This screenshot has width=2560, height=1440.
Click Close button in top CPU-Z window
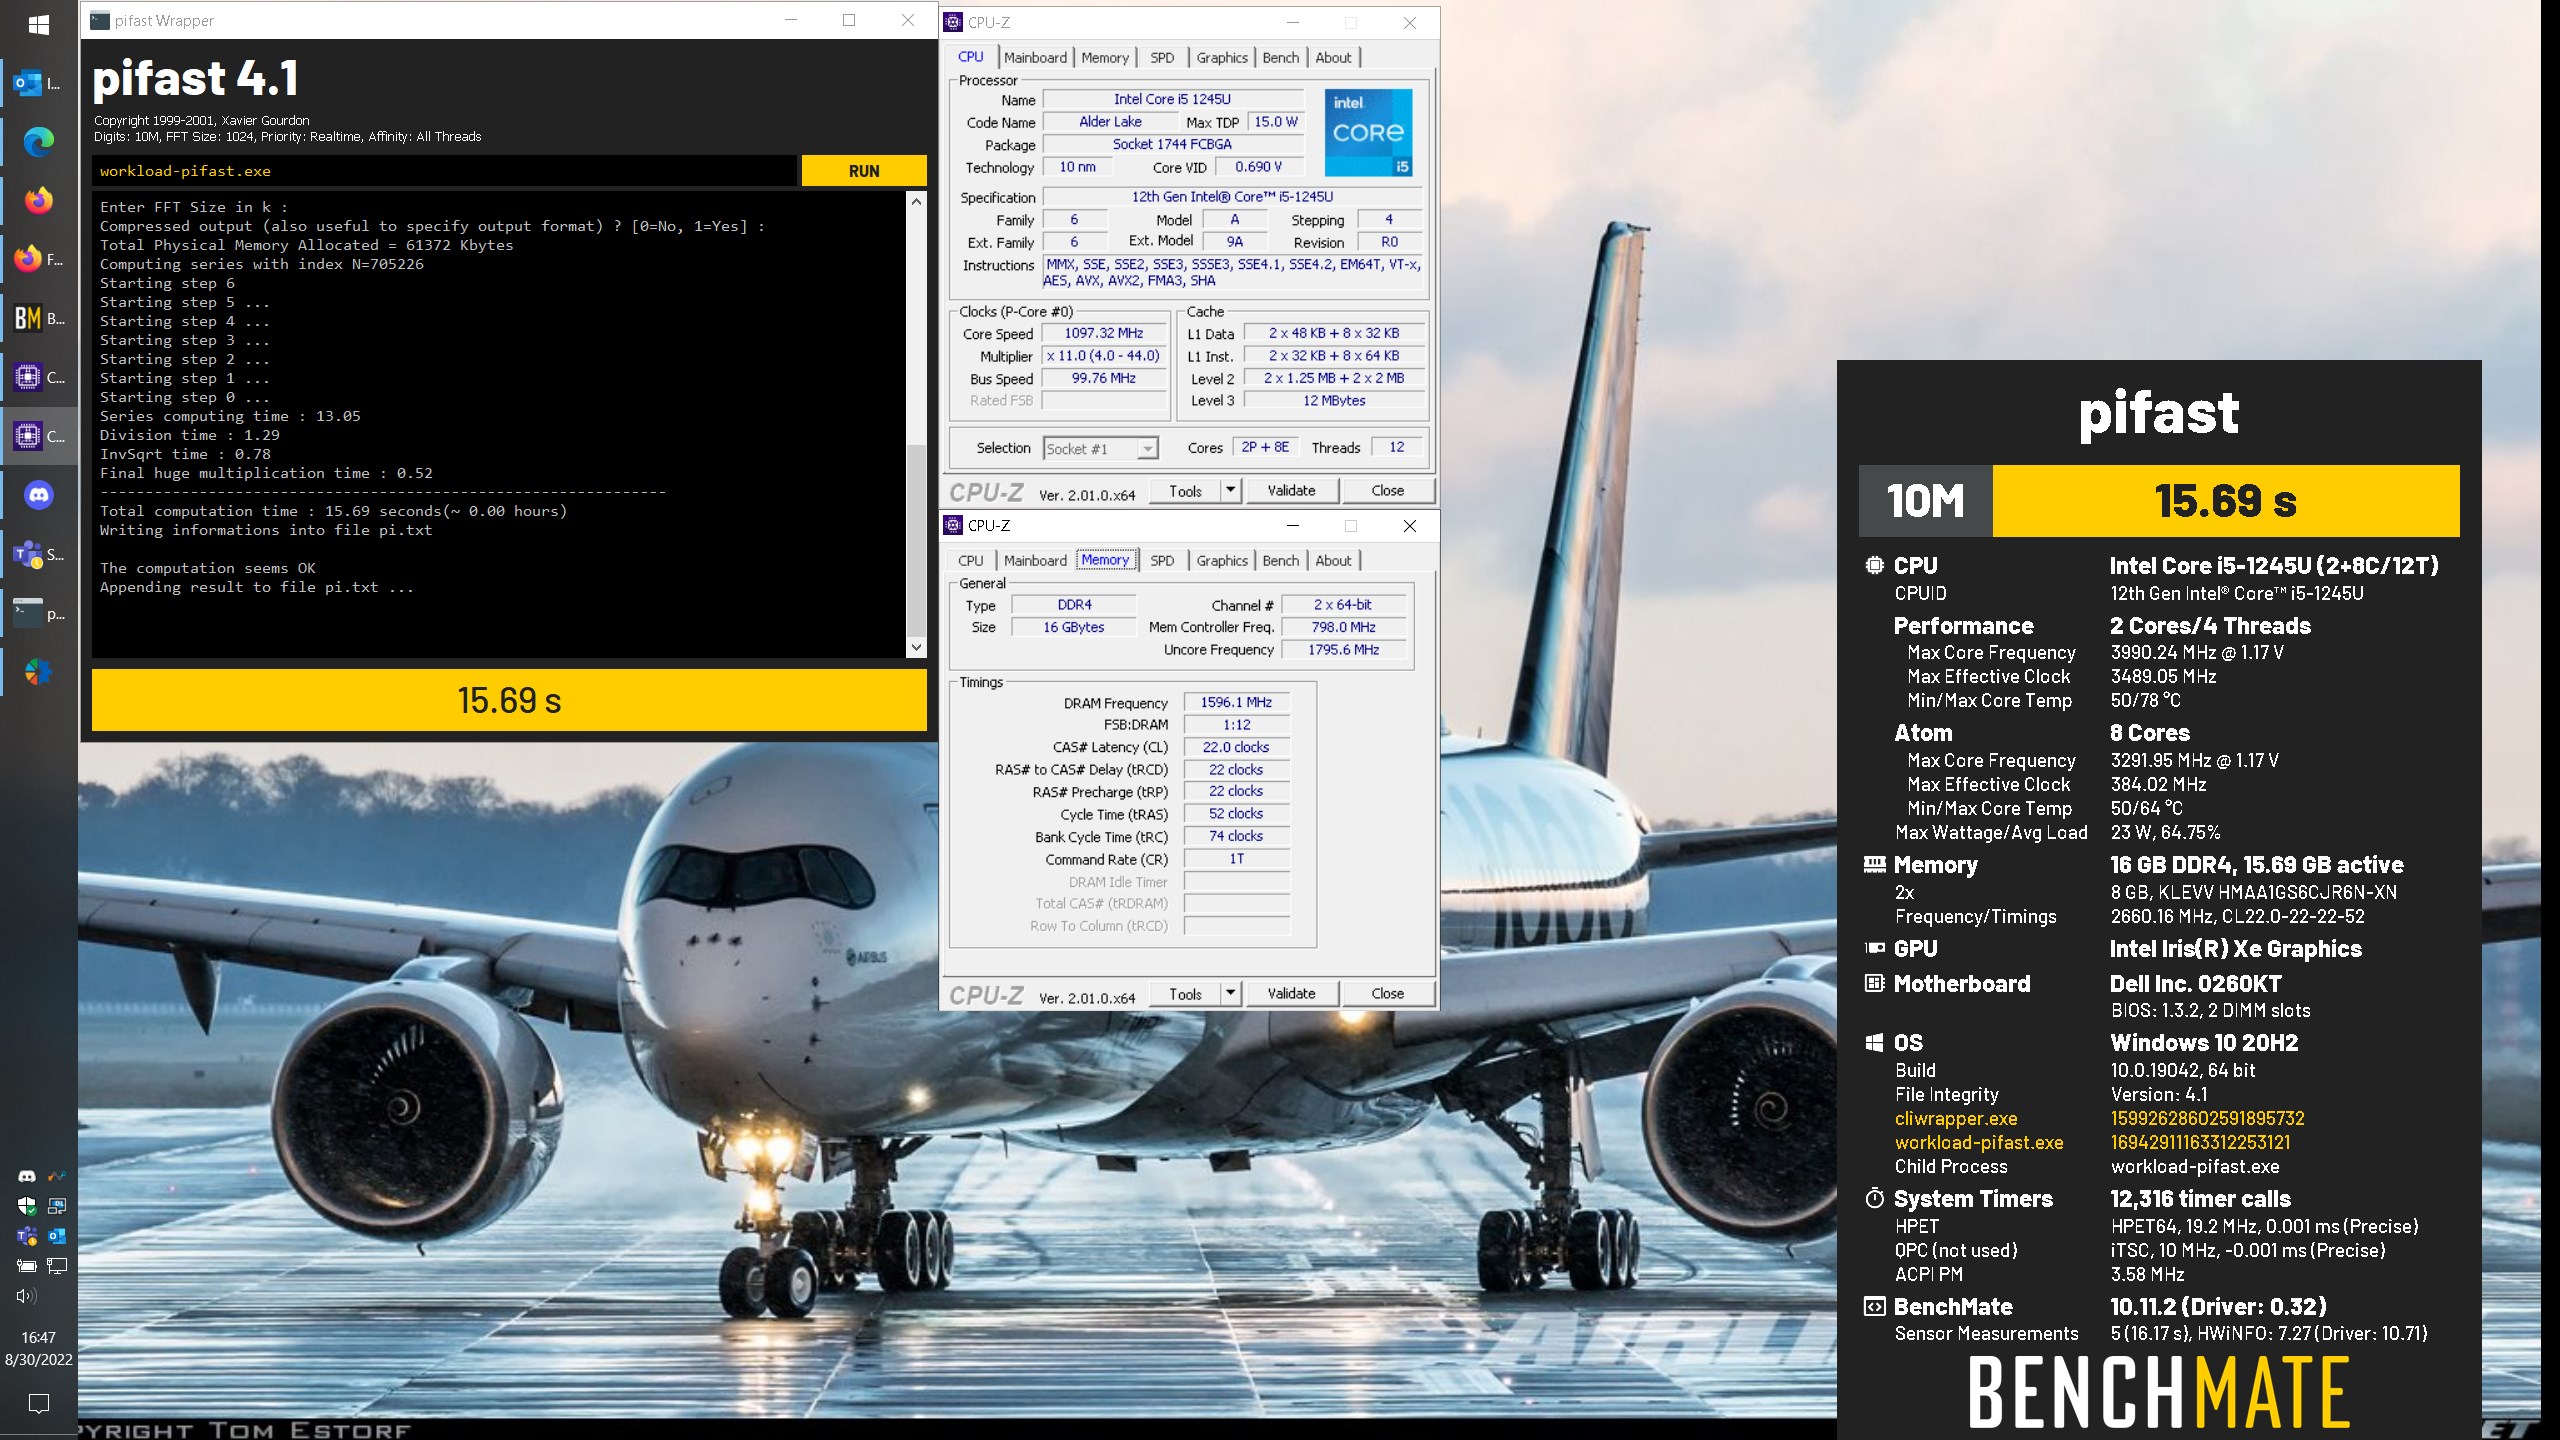pos(1387,490)
